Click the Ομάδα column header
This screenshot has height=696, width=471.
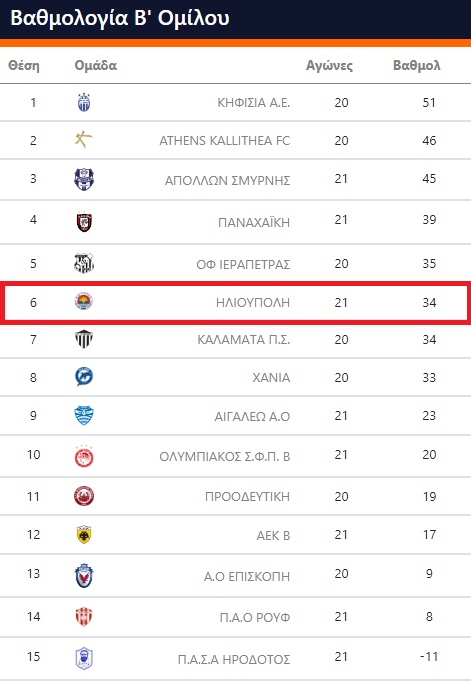point(95,66)
